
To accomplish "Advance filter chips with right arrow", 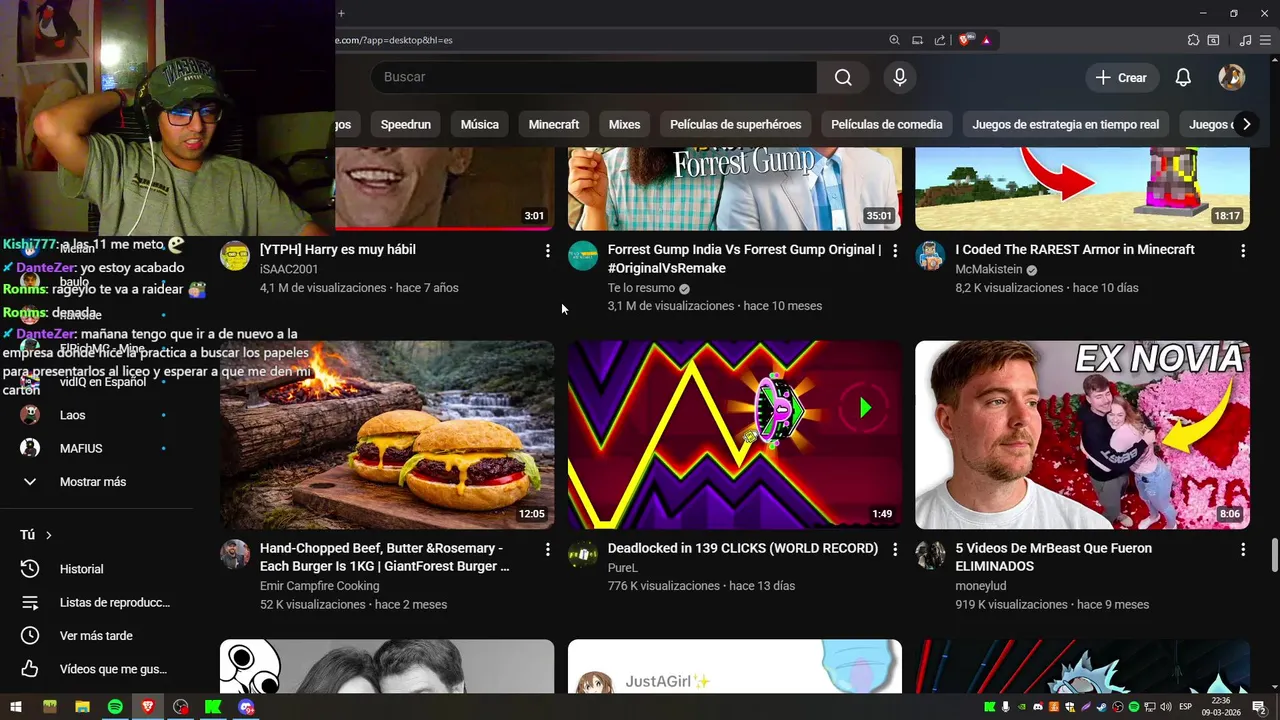I will 1246,124.
